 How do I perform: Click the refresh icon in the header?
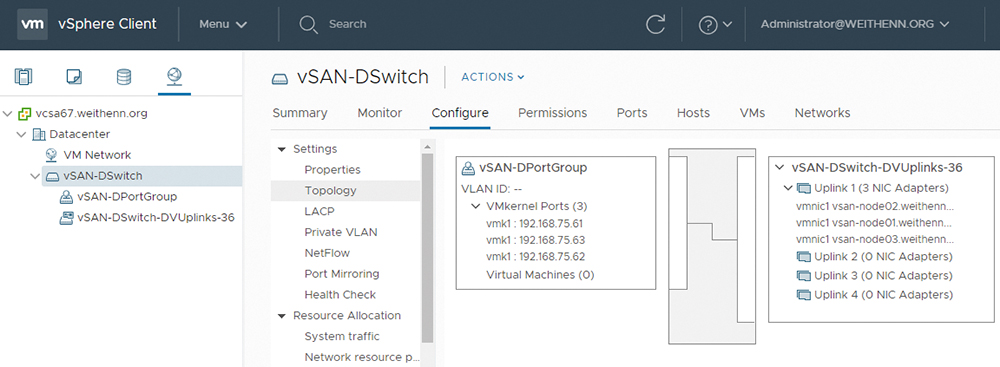(x=655, y=24)
